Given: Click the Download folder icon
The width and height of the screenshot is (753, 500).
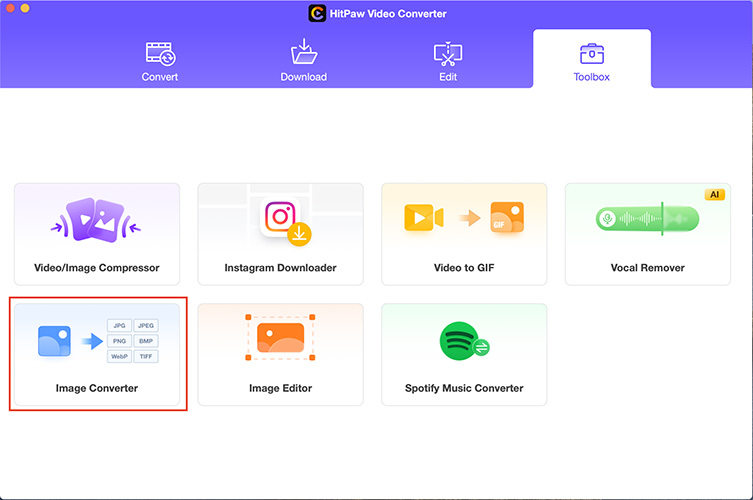Looking at the screenshot, I should pyautogui.click(x=304, y=51).
